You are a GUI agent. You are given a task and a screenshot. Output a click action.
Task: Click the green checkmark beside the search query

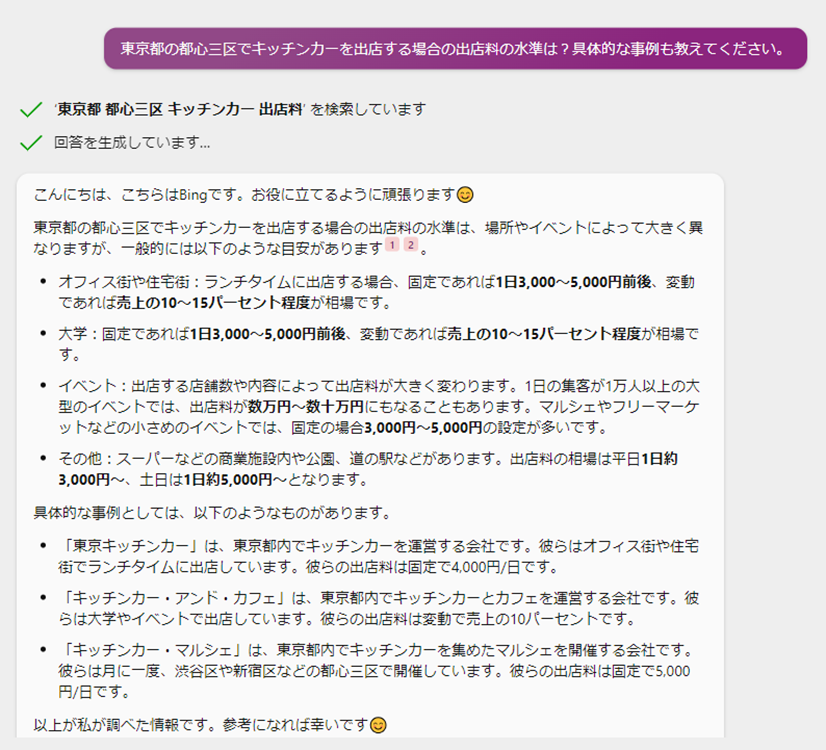pos(31,110)
